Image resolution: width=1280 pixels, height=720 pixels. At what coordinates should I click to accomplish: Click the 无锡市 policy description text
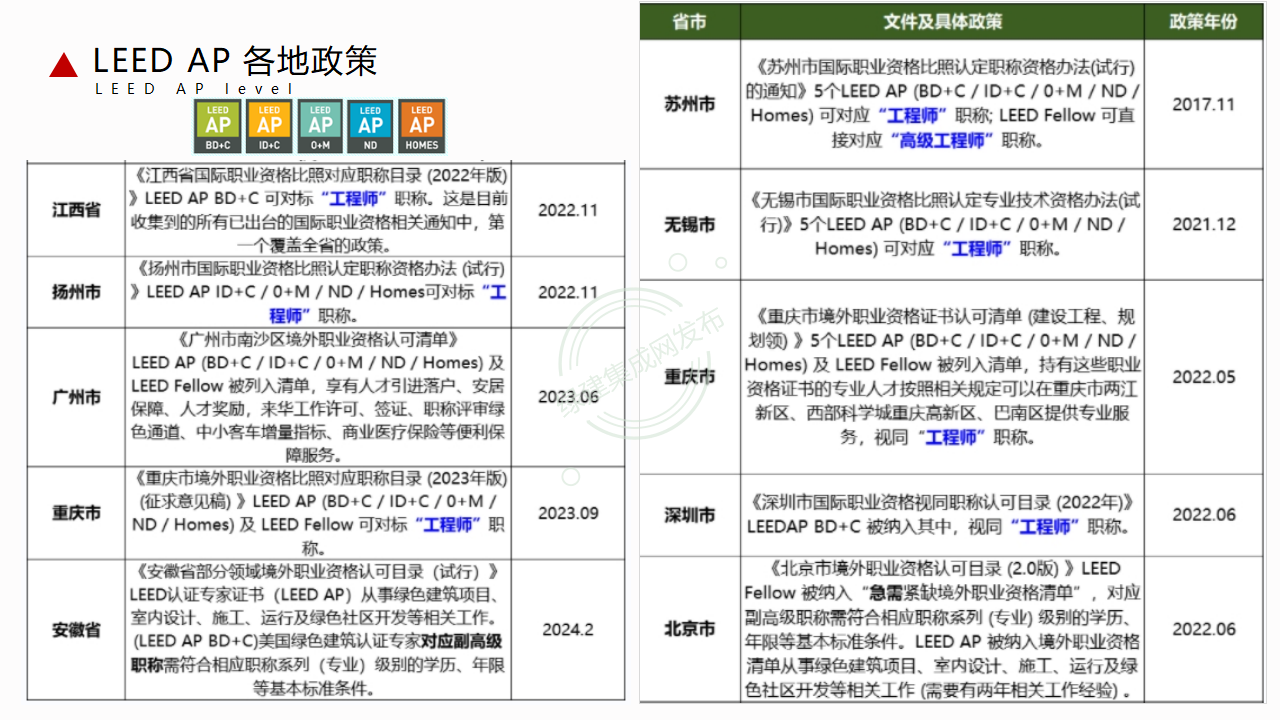coord(942,224)
